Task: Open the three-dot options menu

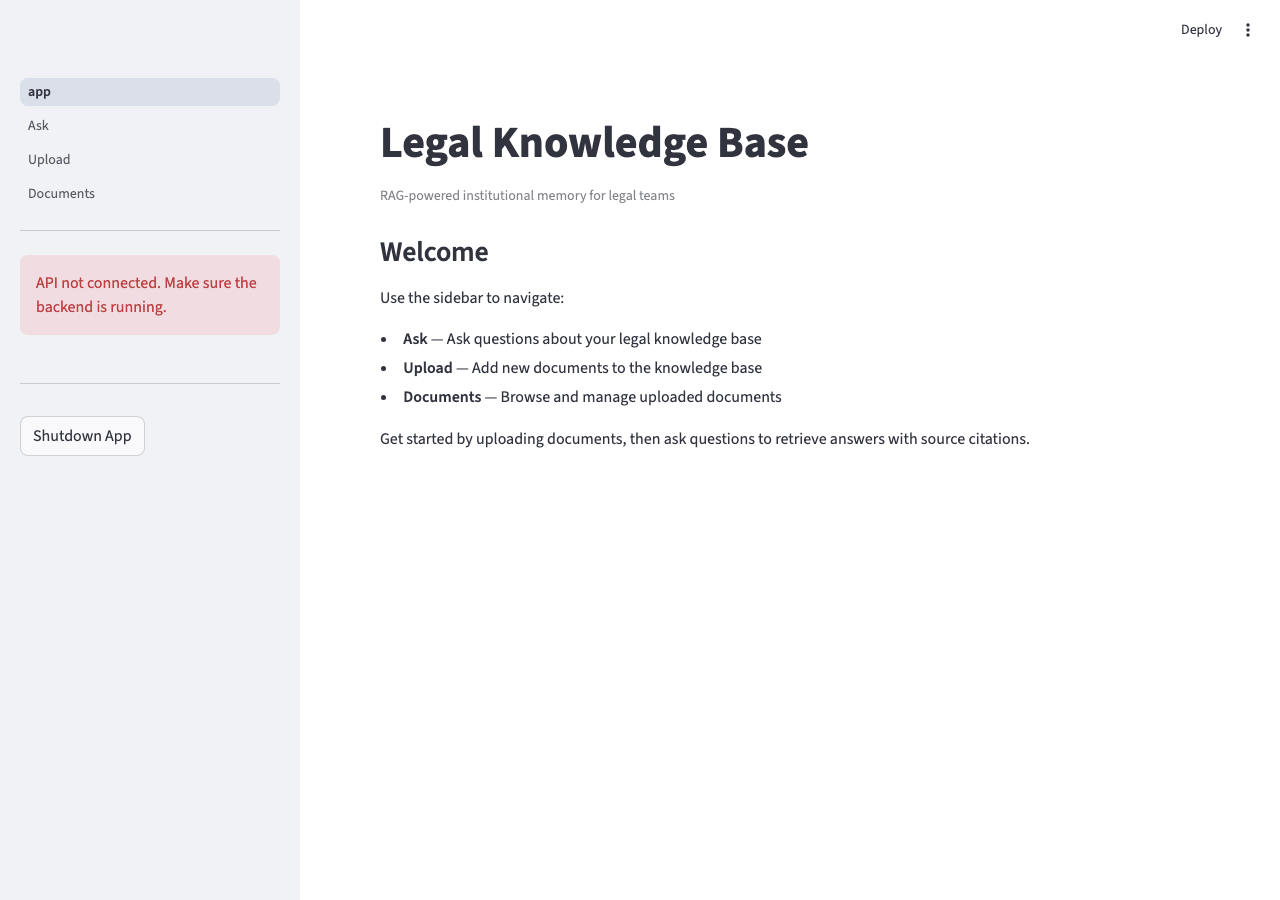Action: (x=1248, y=30)
